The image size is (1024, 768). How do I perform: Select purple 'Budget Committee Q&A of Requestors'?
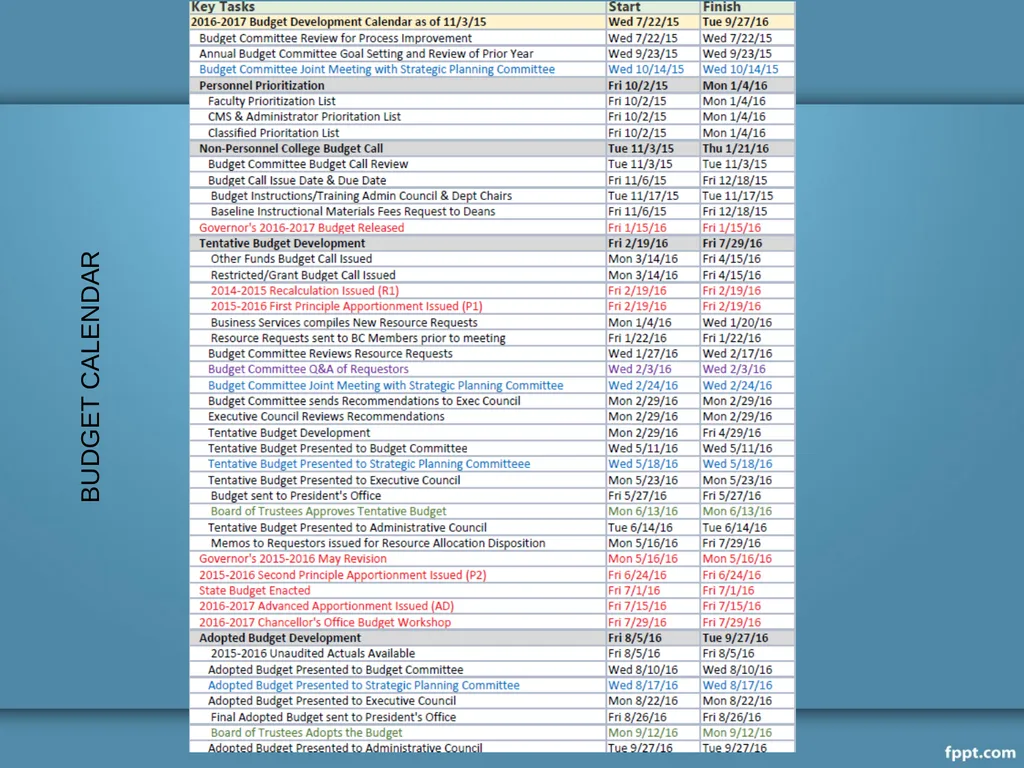click(x=308, y=369)
